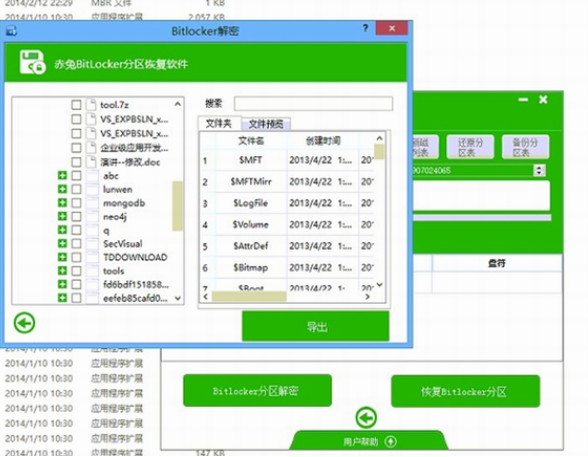Viewport: 588px width, 457px height.
Task: Click the back arrow below the Bitlocker分区解密 button
Action: click(x=366, y=417)
